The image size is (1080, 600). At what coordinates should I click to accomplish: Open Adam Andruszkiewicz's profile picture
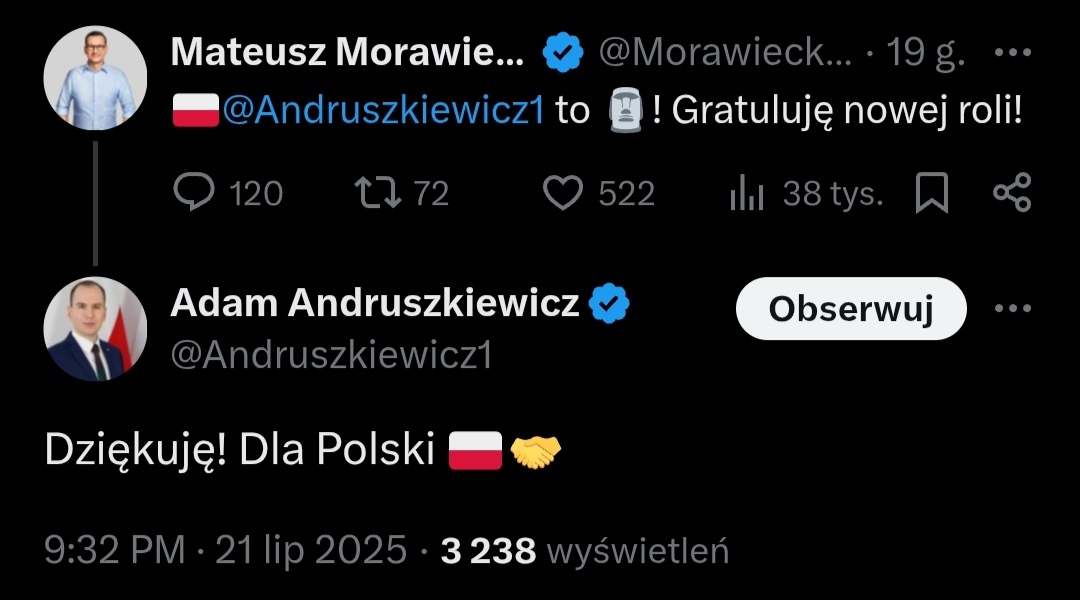point(95,330)
